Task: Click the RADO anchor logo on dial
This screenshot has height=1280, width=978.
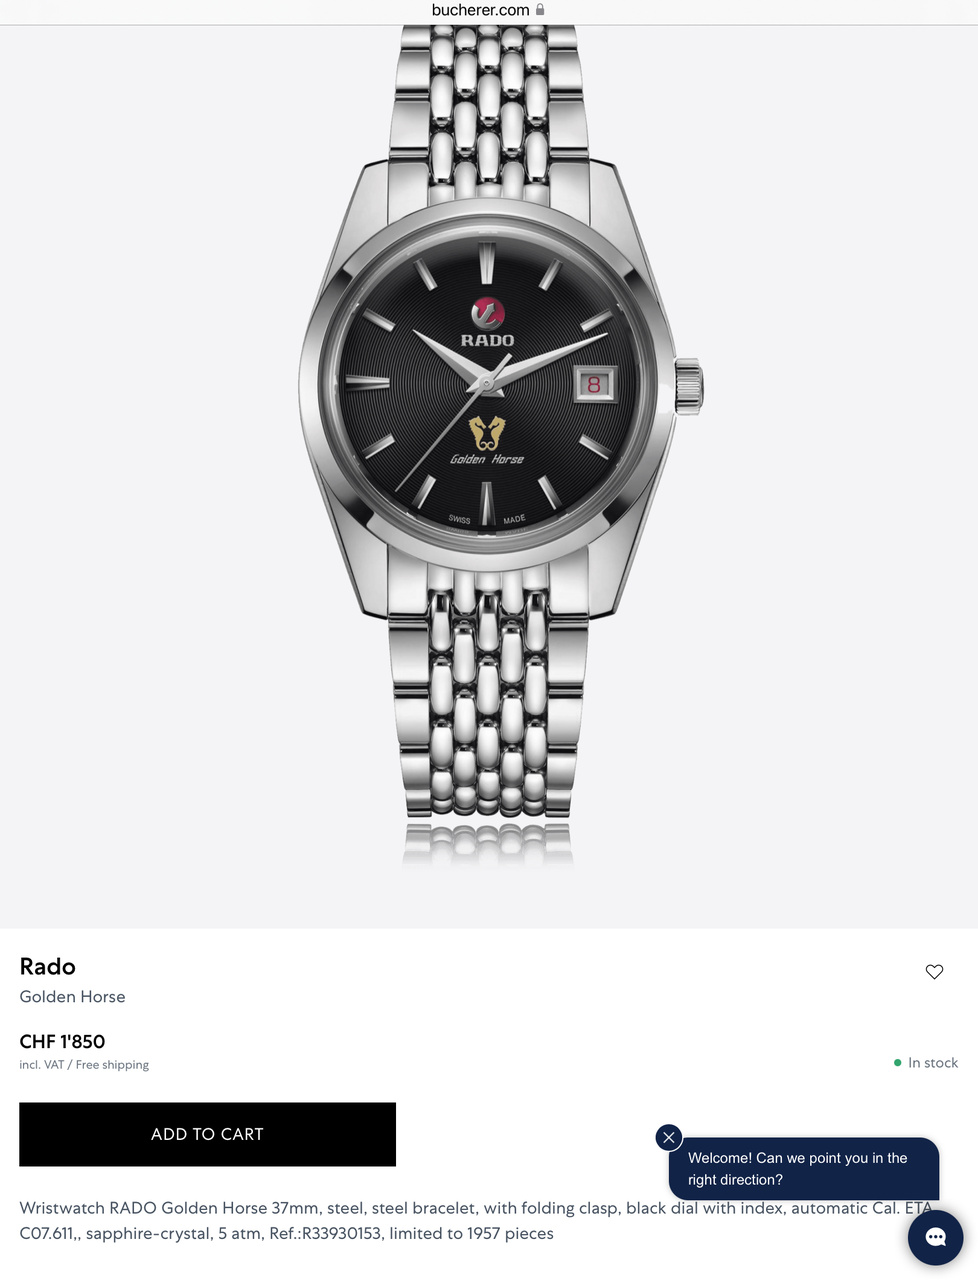Action: tap(487, 313)
